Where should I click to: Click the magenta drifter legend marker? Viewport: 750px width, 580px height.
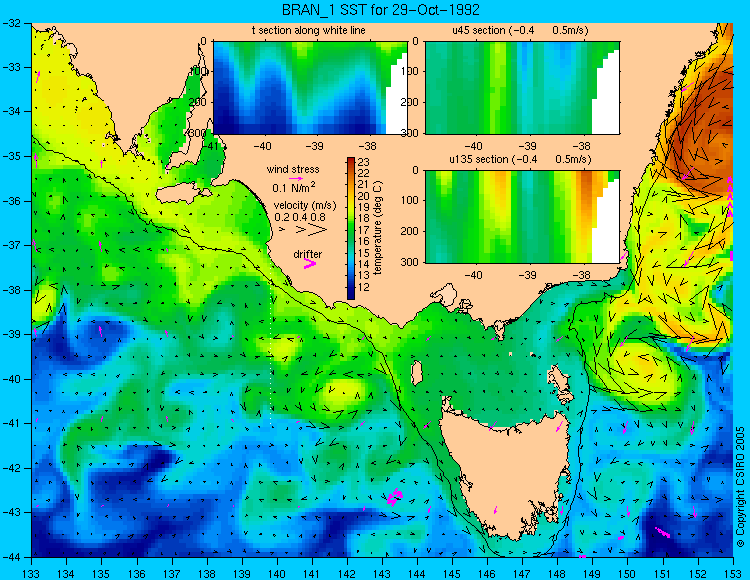(x=310, y=263)
